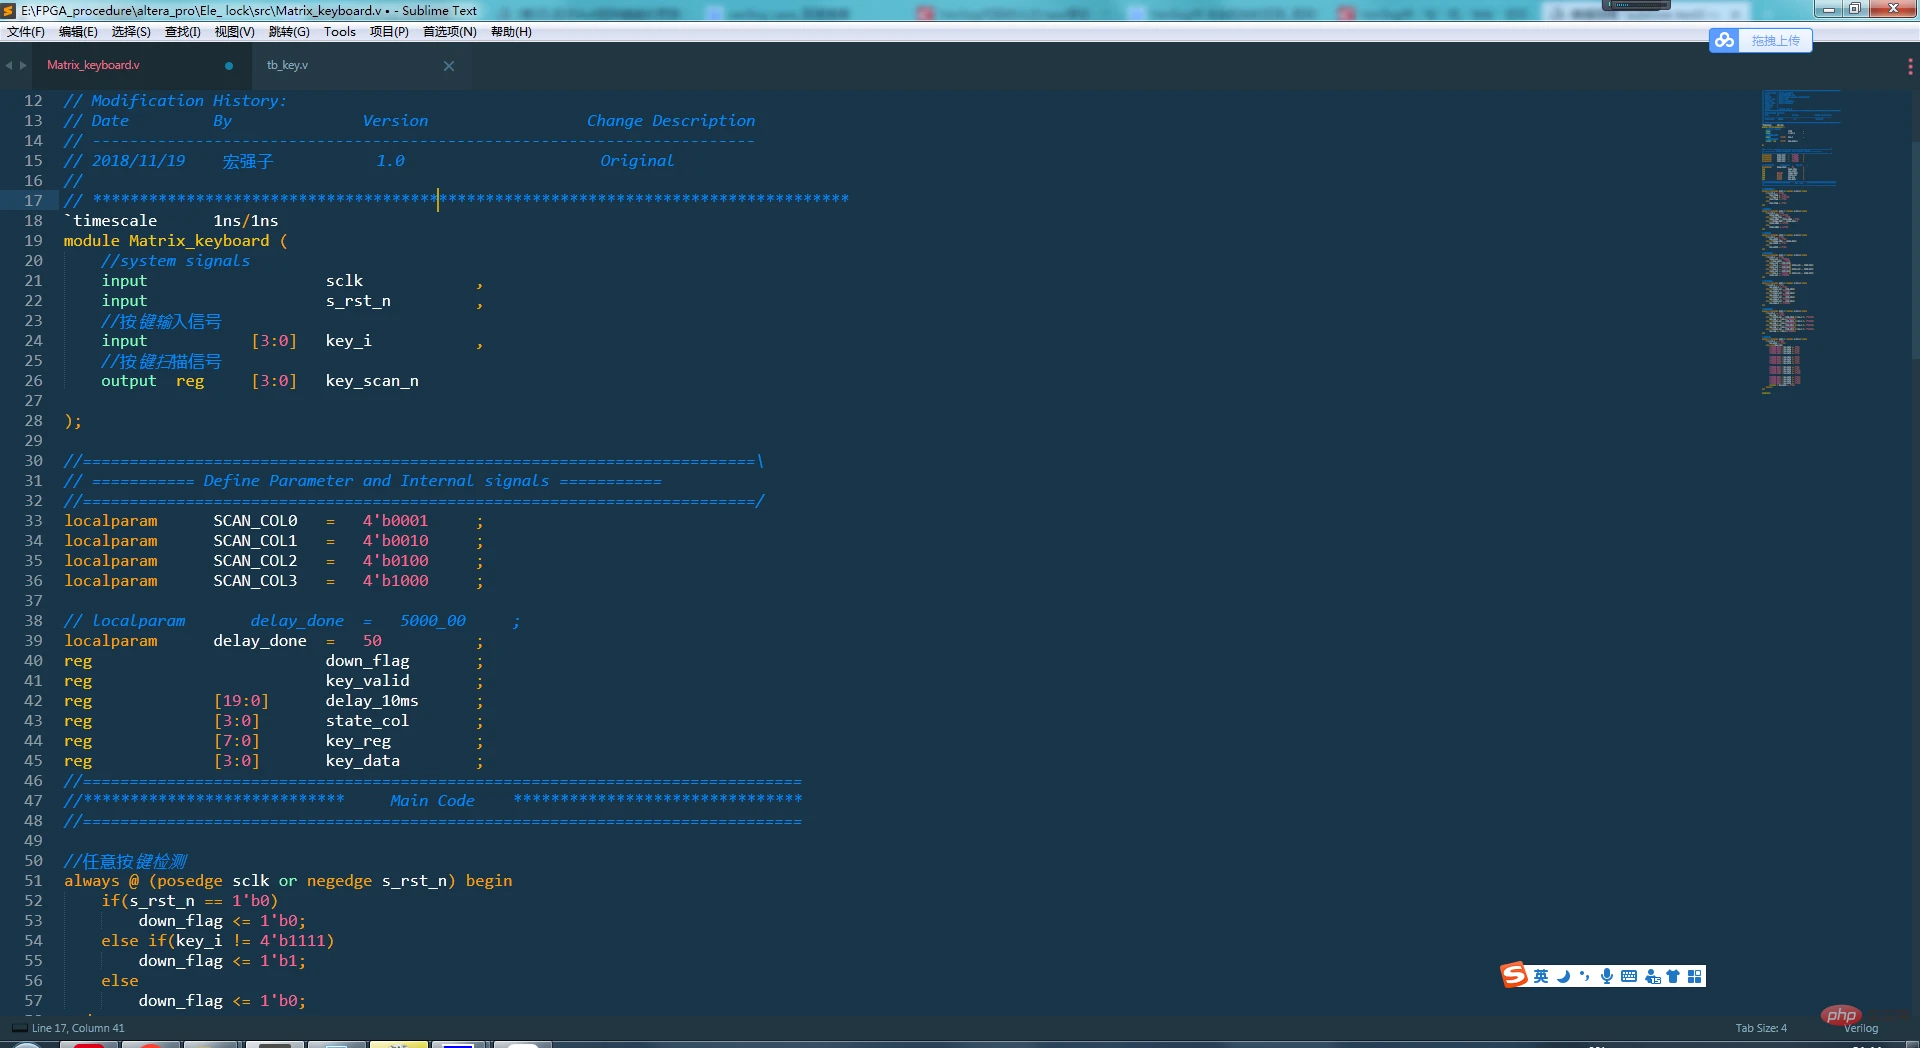Click the Sogou user account icon

click(x=1651, y=976)
